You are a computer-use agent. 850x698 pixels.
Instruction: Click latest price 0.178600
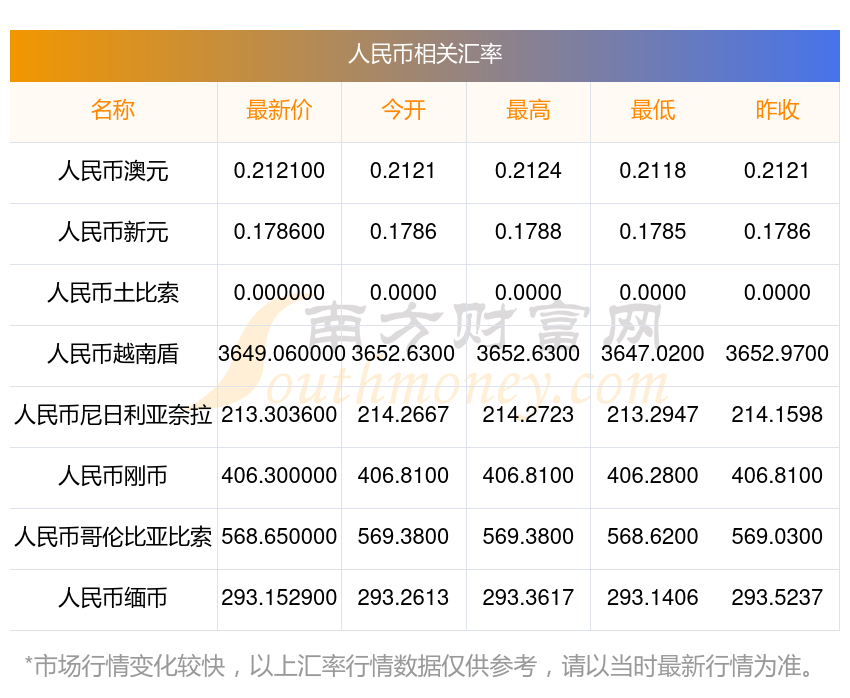coord(279,232)
